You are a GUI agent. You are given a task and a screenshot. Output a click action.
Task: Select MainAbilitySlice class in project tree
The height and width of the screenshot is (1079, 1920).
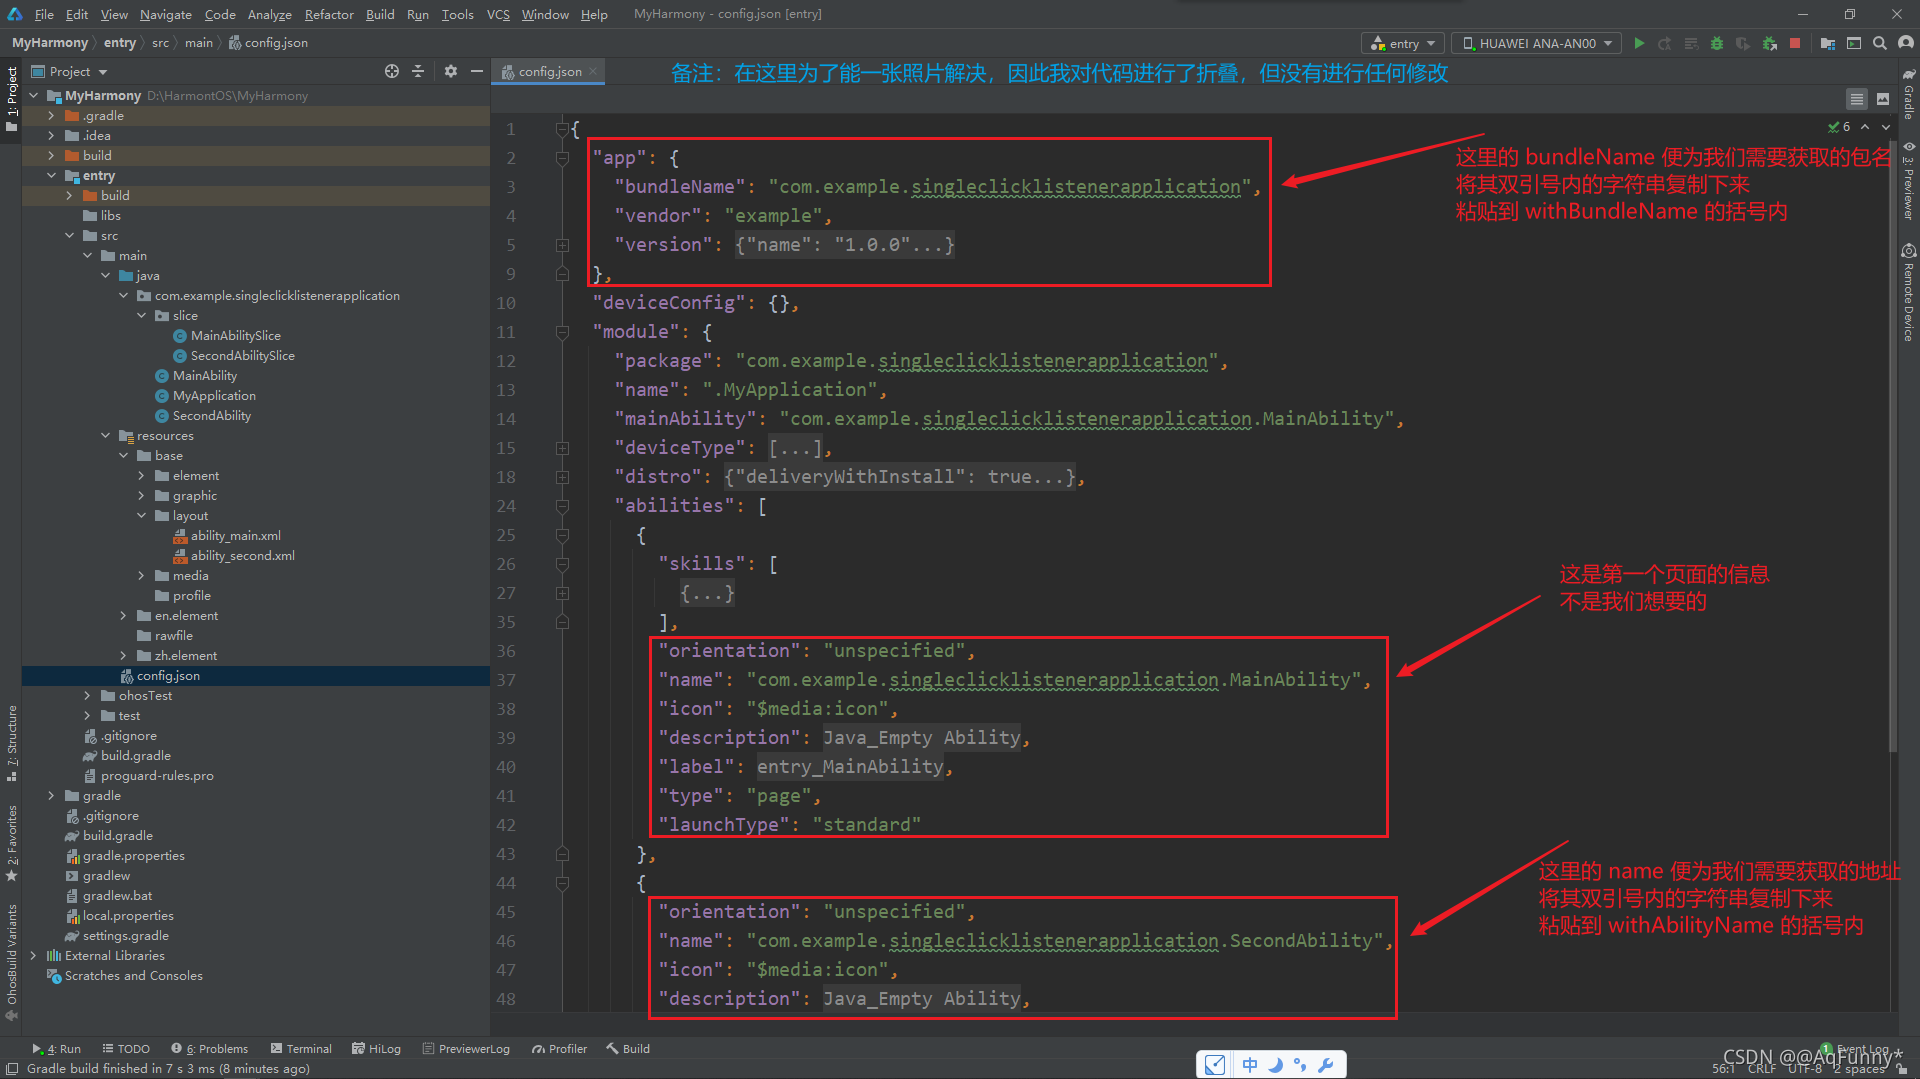tap(226, 335)
